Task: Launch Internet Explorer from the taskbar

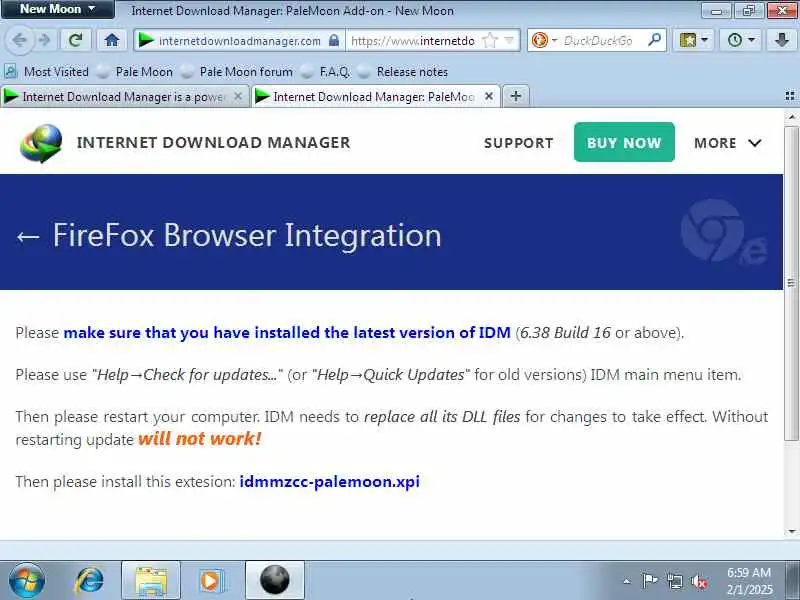Action: (x=89, y=580)
